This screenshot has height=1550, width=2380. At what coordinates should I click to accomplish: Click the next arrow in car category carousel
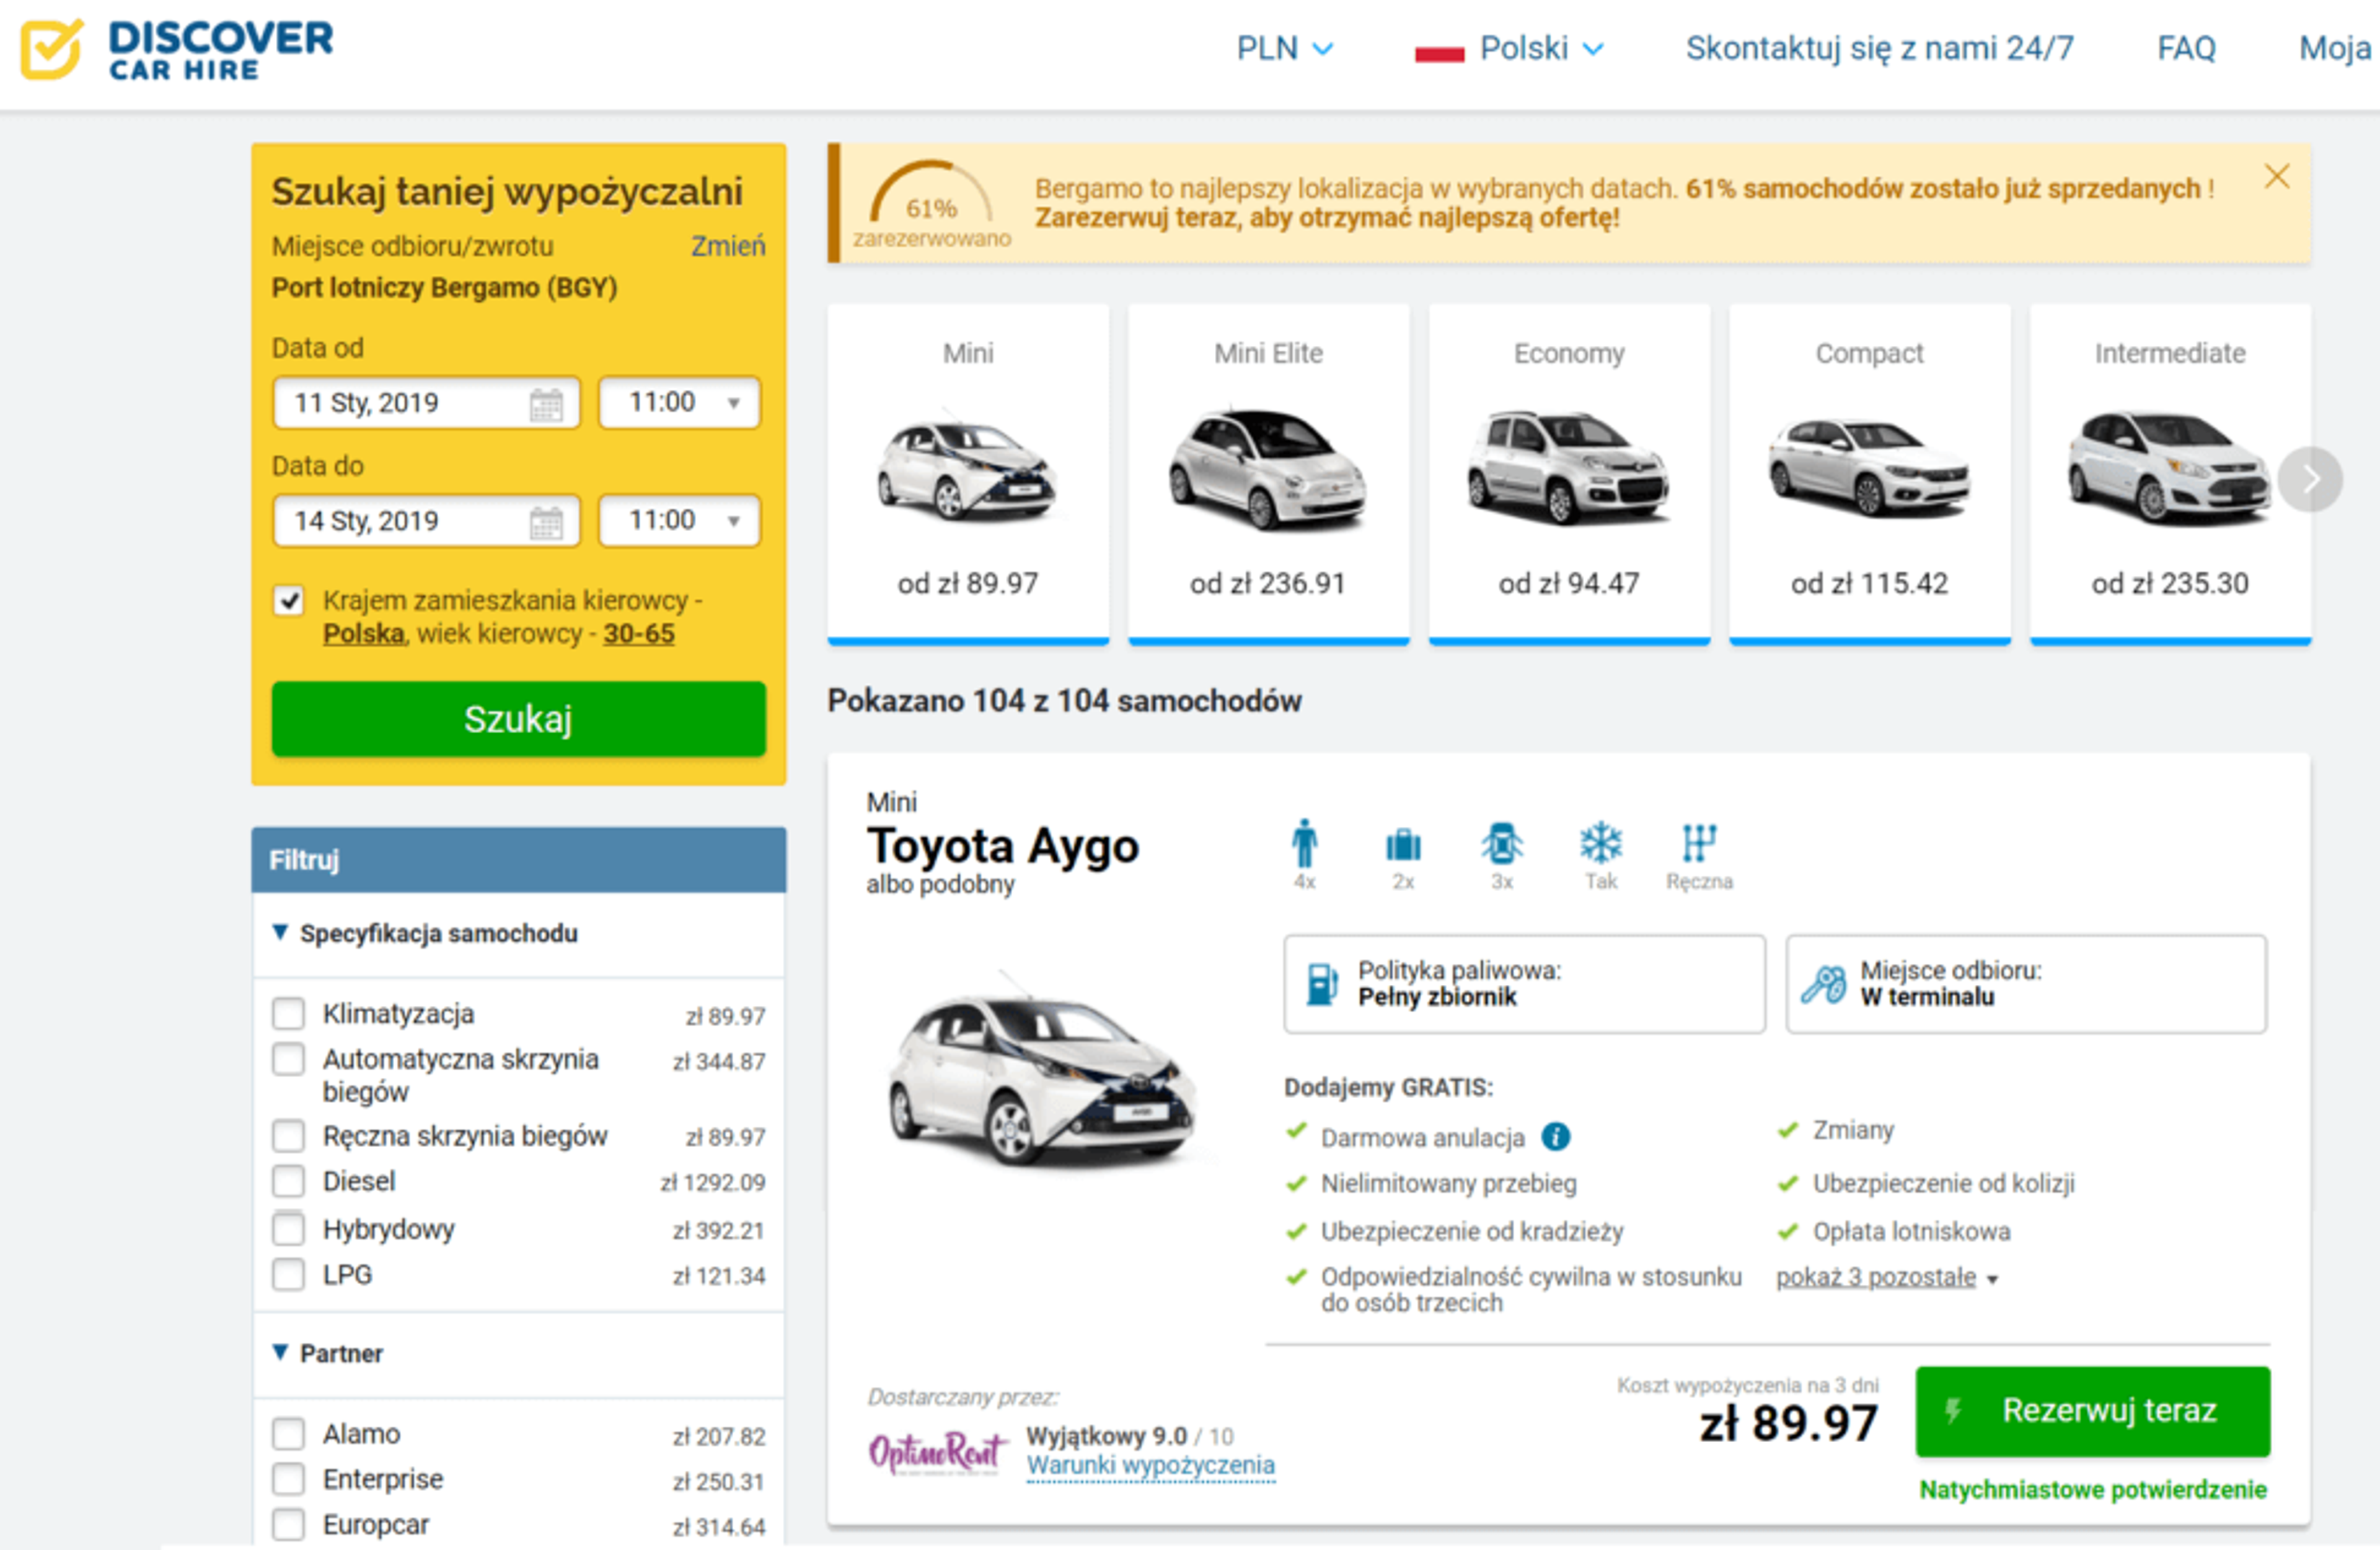pos(2310,480)
